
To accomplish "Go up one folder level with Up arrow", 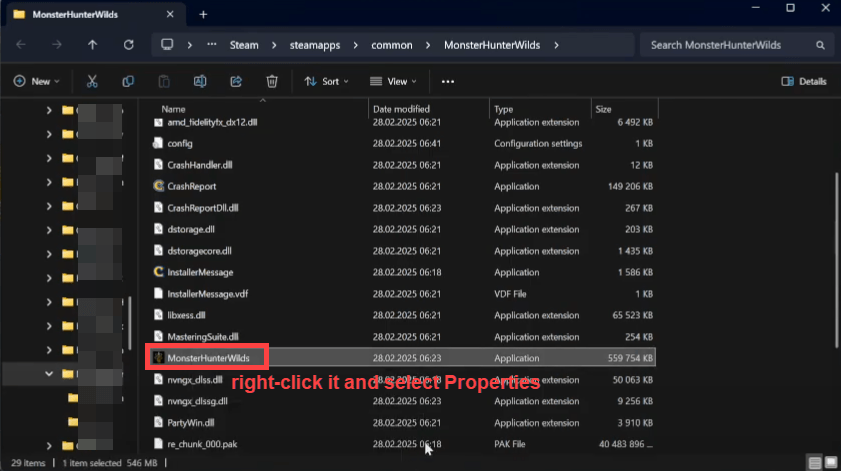I will (93, 45).
